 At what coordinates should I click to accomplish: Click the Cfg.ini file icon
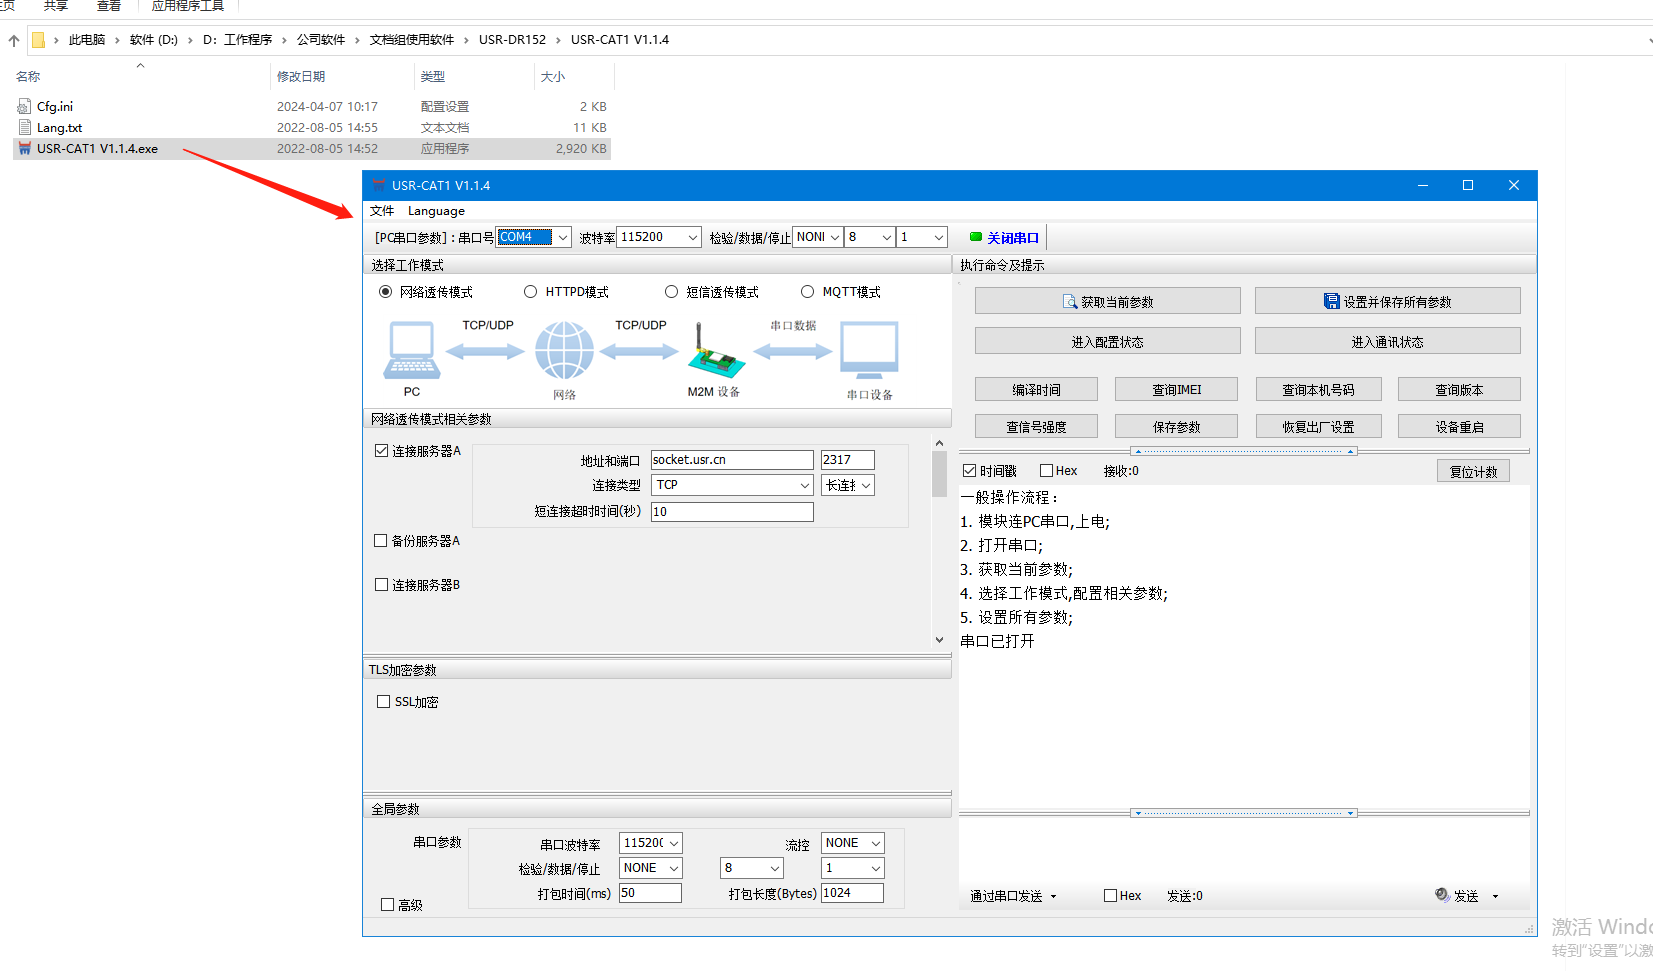tap(25, 106)
